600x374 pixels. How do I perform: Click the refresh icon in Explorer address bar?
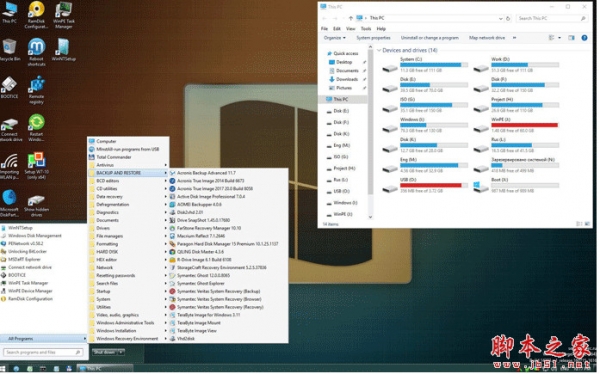[509, 18]
